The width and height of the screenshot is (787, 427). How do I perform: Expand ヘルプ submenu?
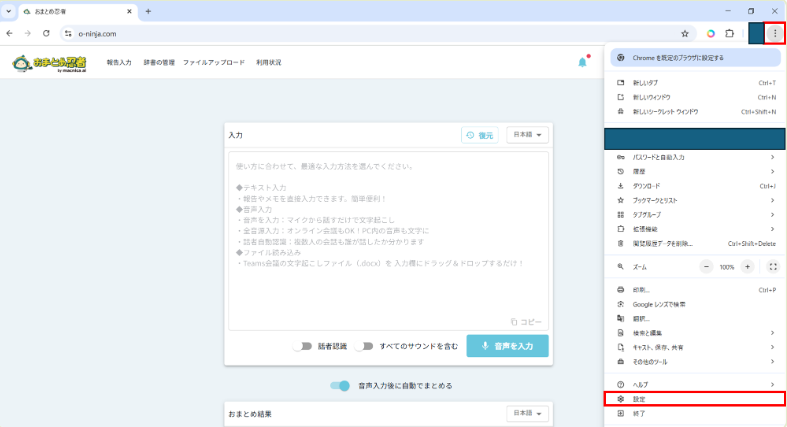tap(695, 384)
